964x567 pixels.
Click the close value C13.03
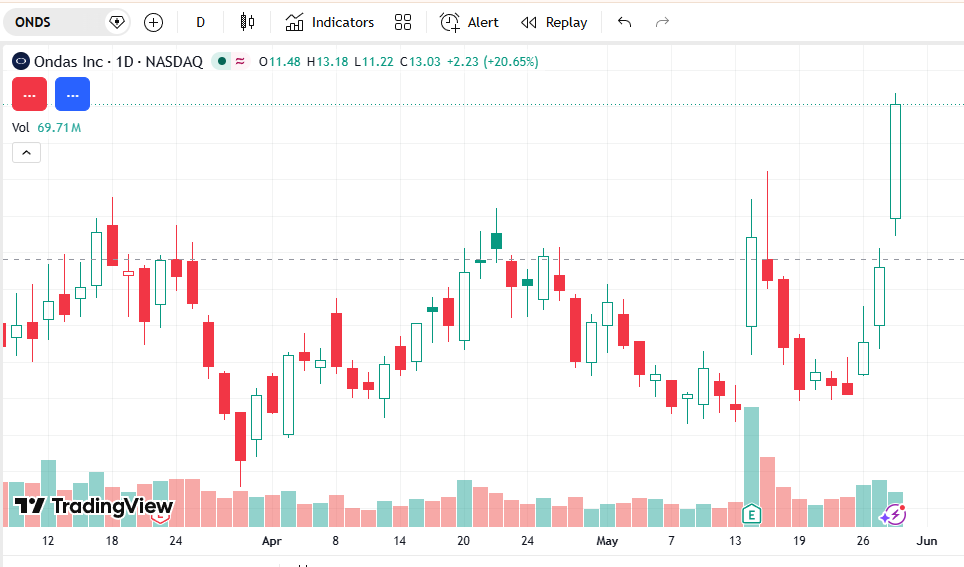tap(421, 61)
